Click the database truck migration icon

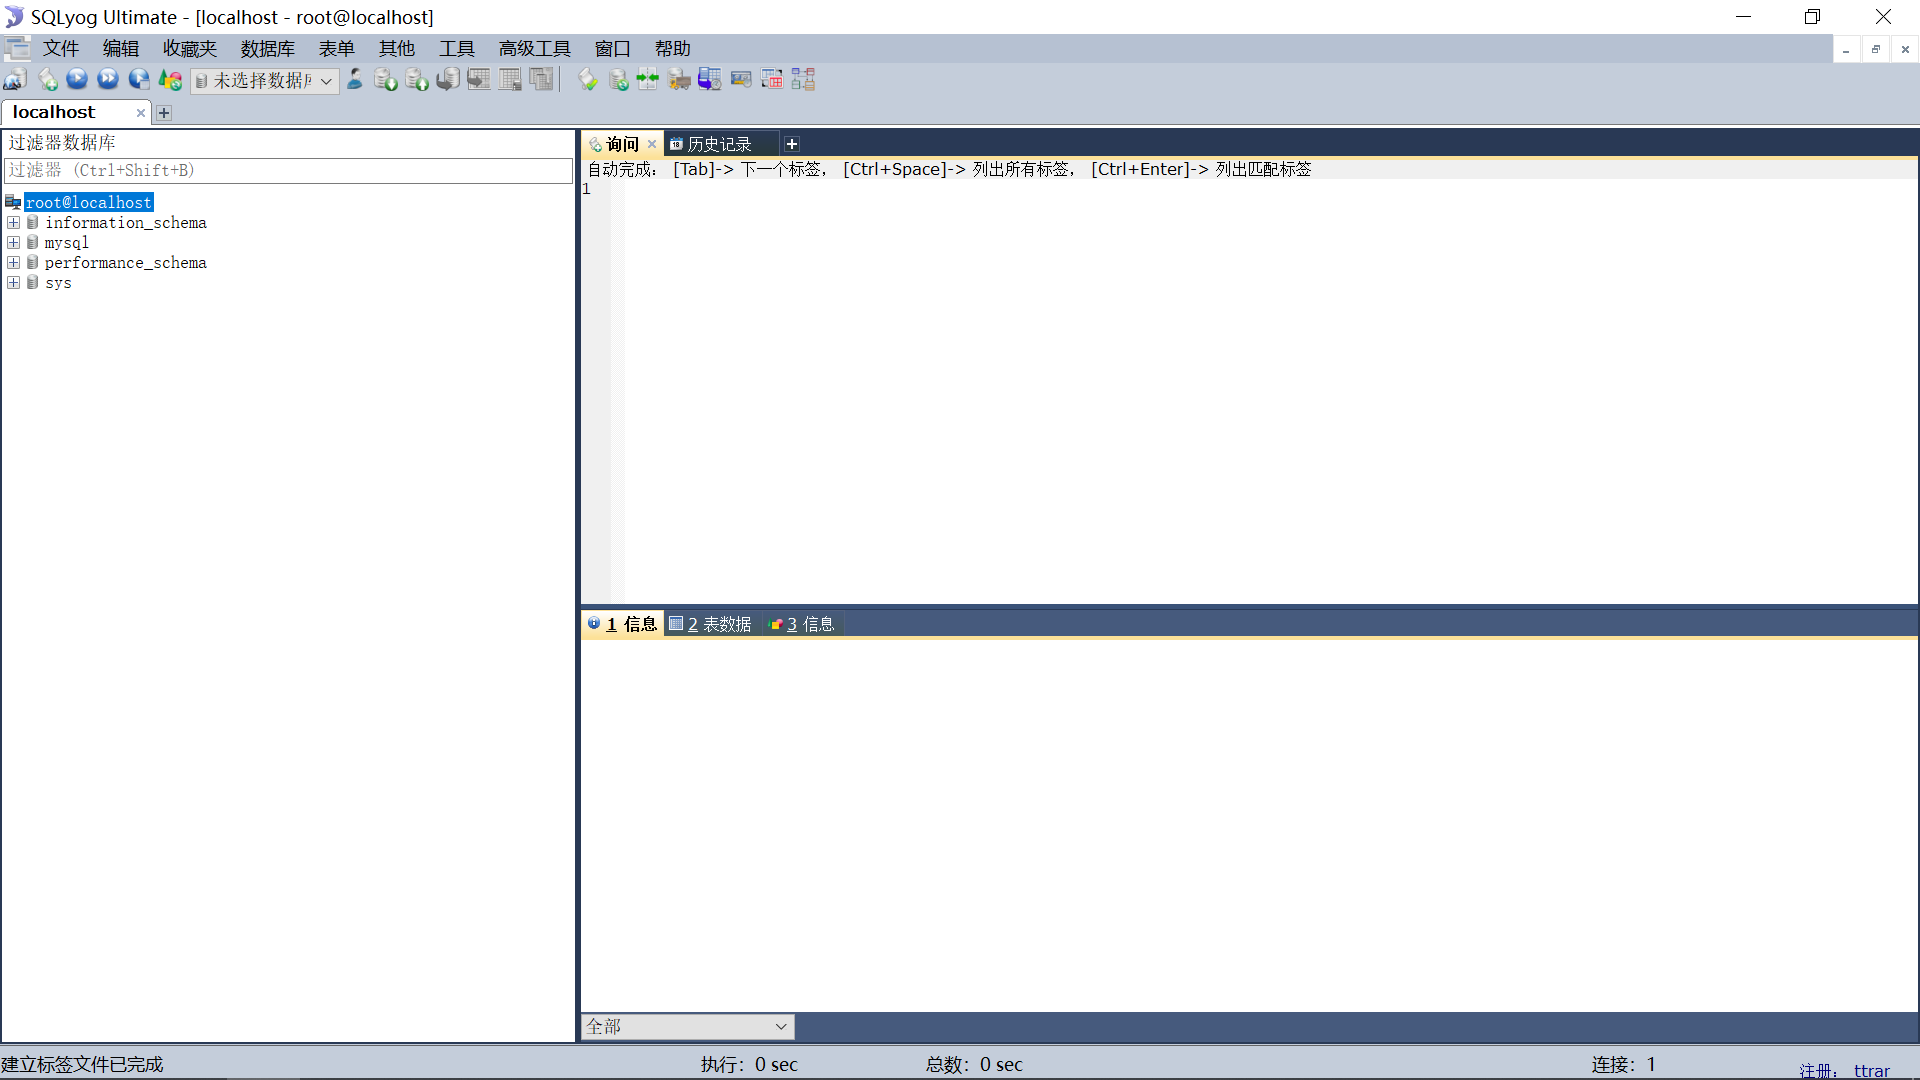[679, 80]
